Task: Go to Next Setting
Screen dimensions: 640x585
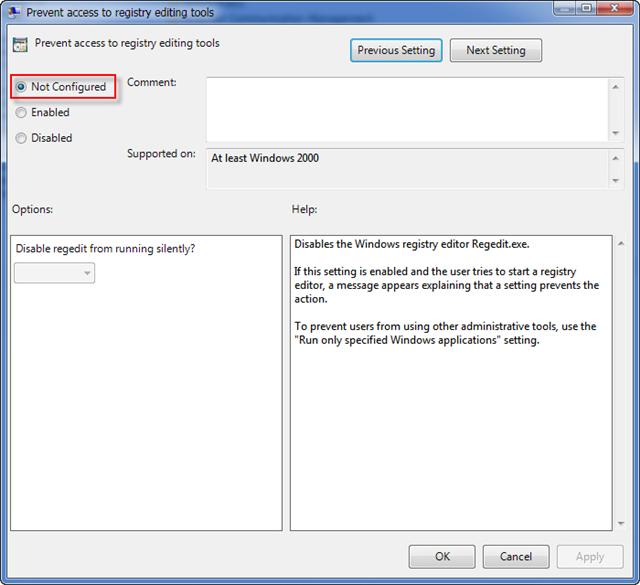Action: (496, 50)
